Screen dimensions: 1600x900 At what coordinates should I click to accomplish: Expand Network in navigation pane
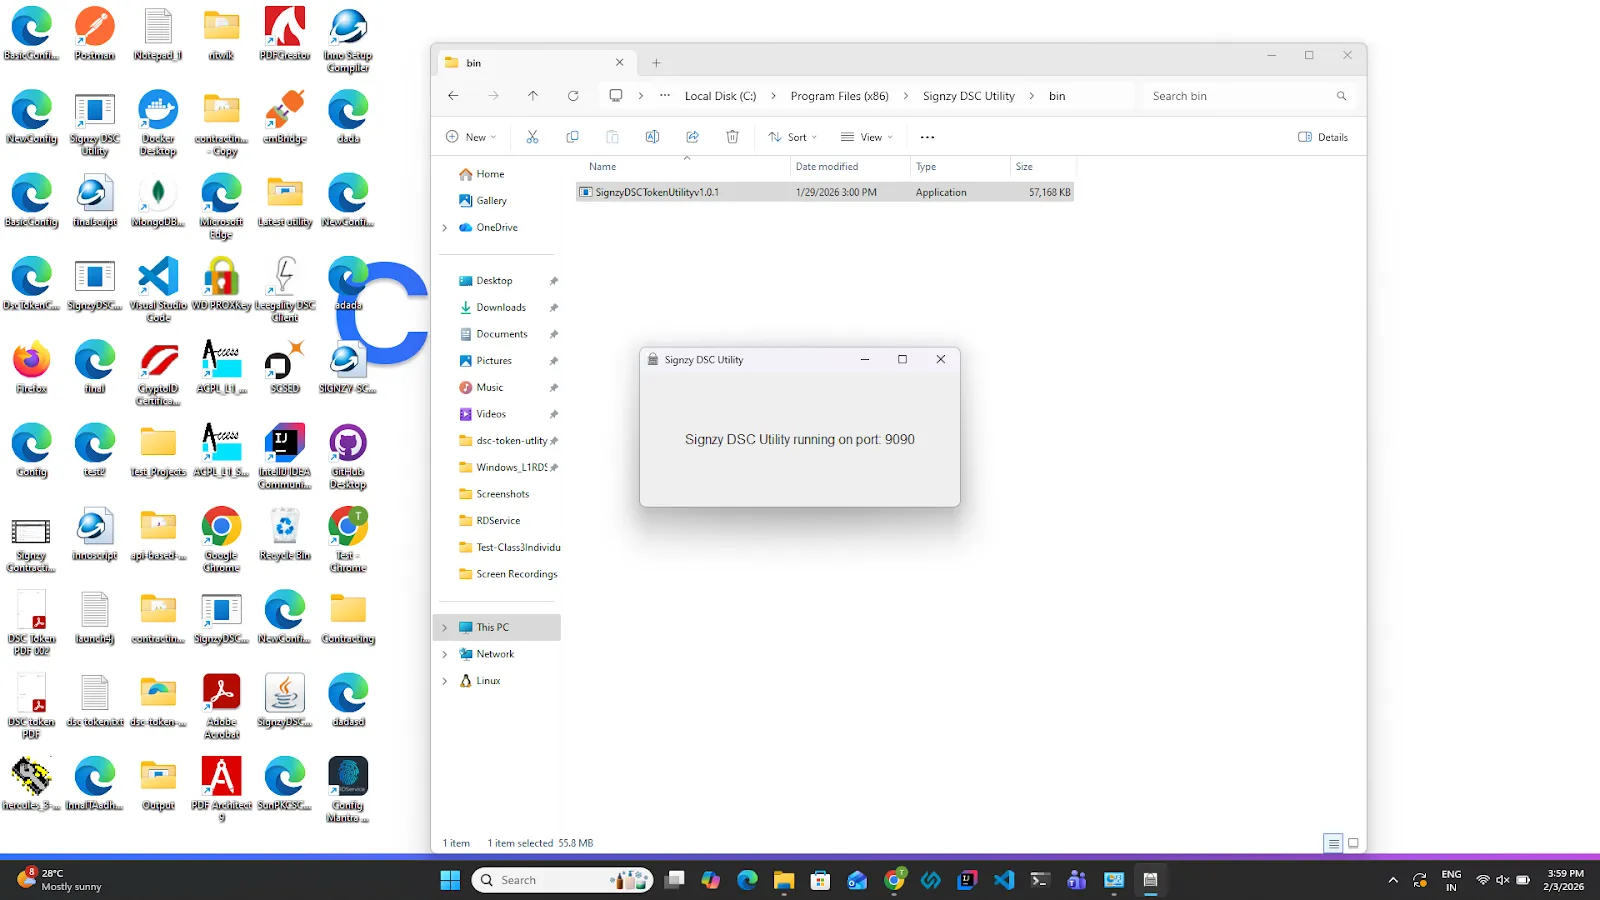tap(445, 654)
